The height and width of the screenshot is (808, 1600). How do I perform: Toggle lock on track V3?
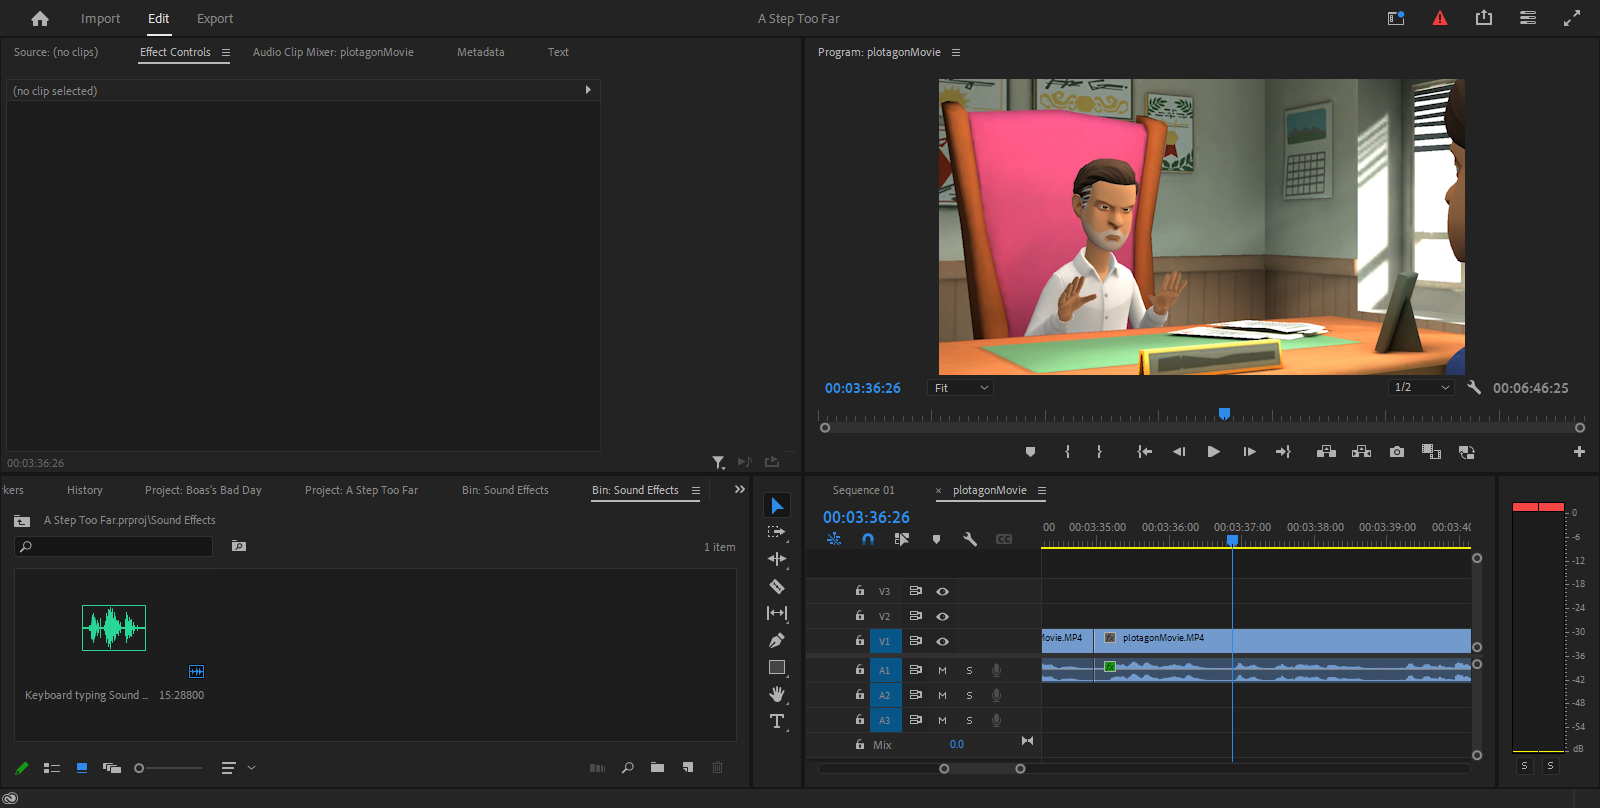pyautogui.click(x=859, y=591)
